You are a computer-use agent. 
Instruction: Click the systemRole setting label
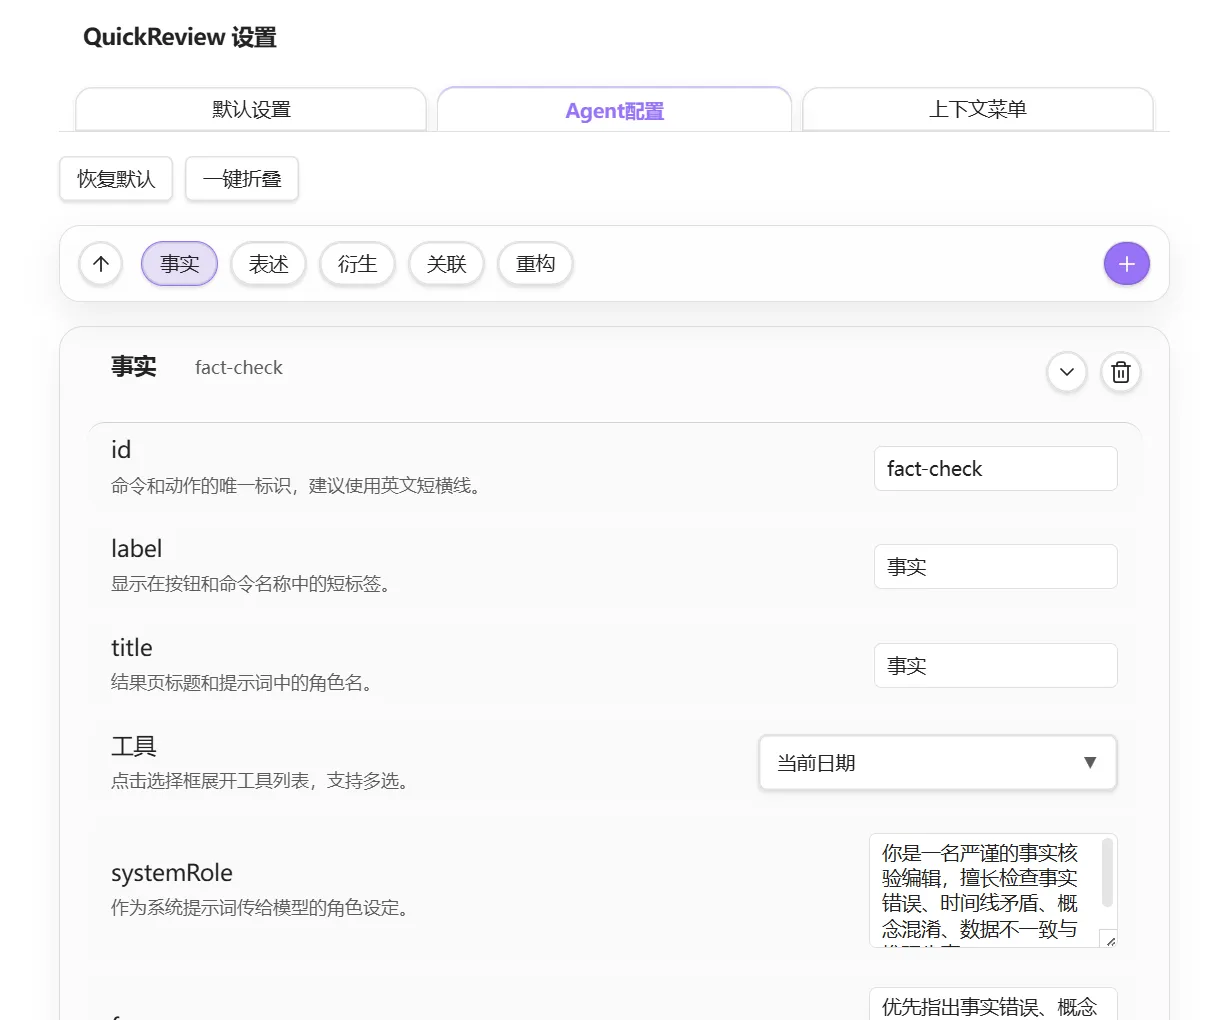click(172, 873)
